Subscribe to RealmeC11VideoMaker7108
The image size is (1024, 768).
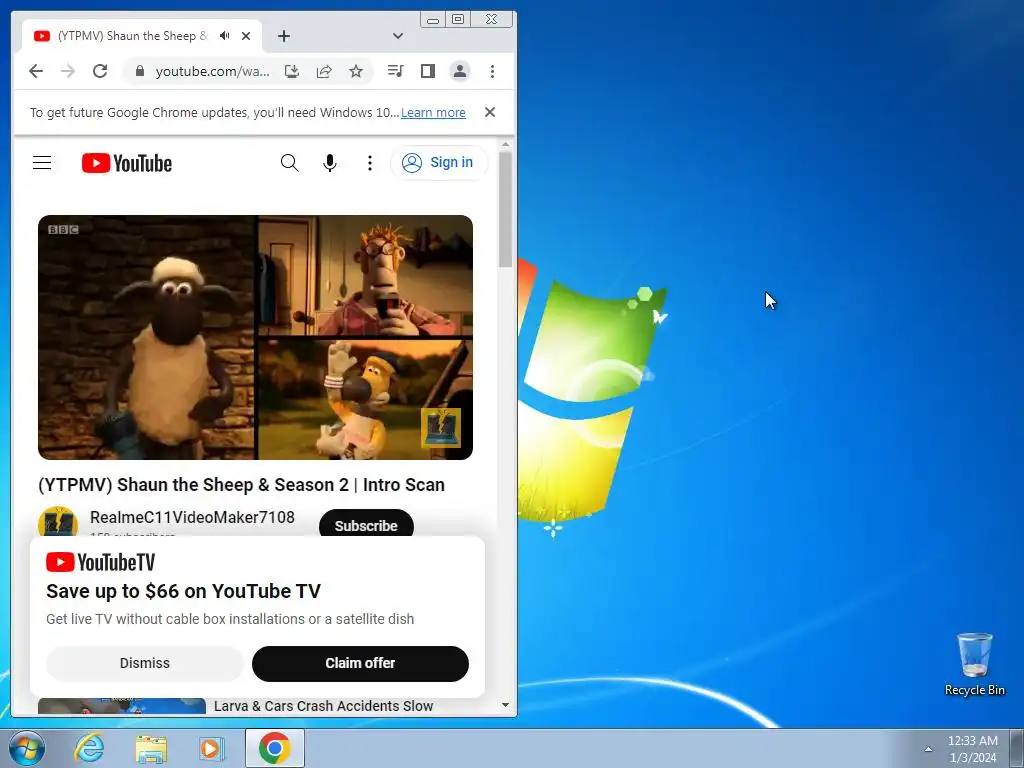(366, 525)
